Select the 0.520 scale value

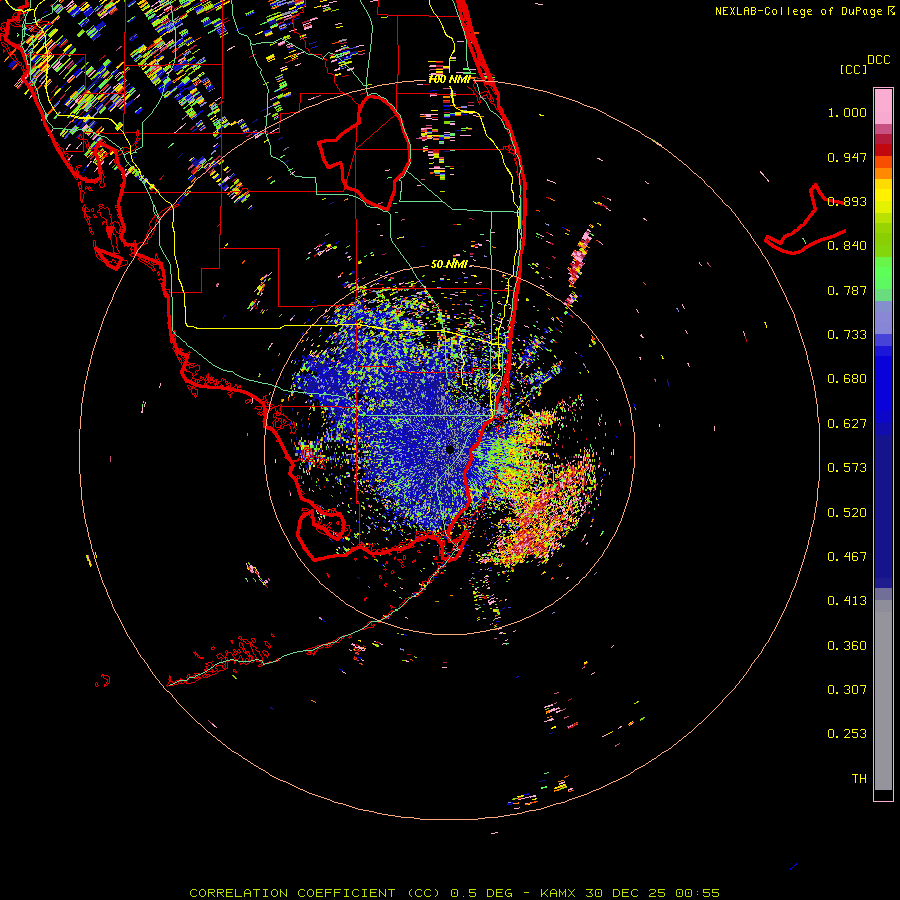pos(847,513)
